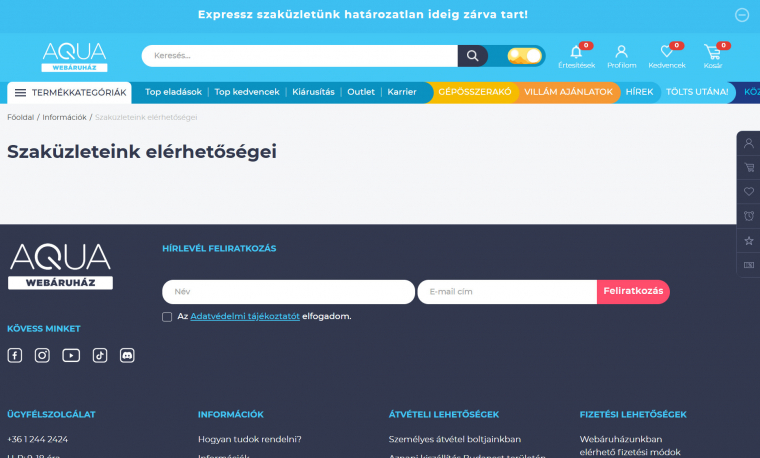
Task: Open the Discord social icon
Action: (127, 355)
